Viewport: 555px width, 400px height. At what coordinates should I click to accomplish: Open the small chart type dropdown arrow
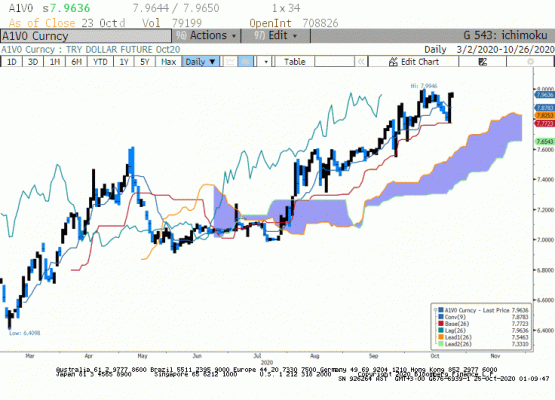pos(266,62)
